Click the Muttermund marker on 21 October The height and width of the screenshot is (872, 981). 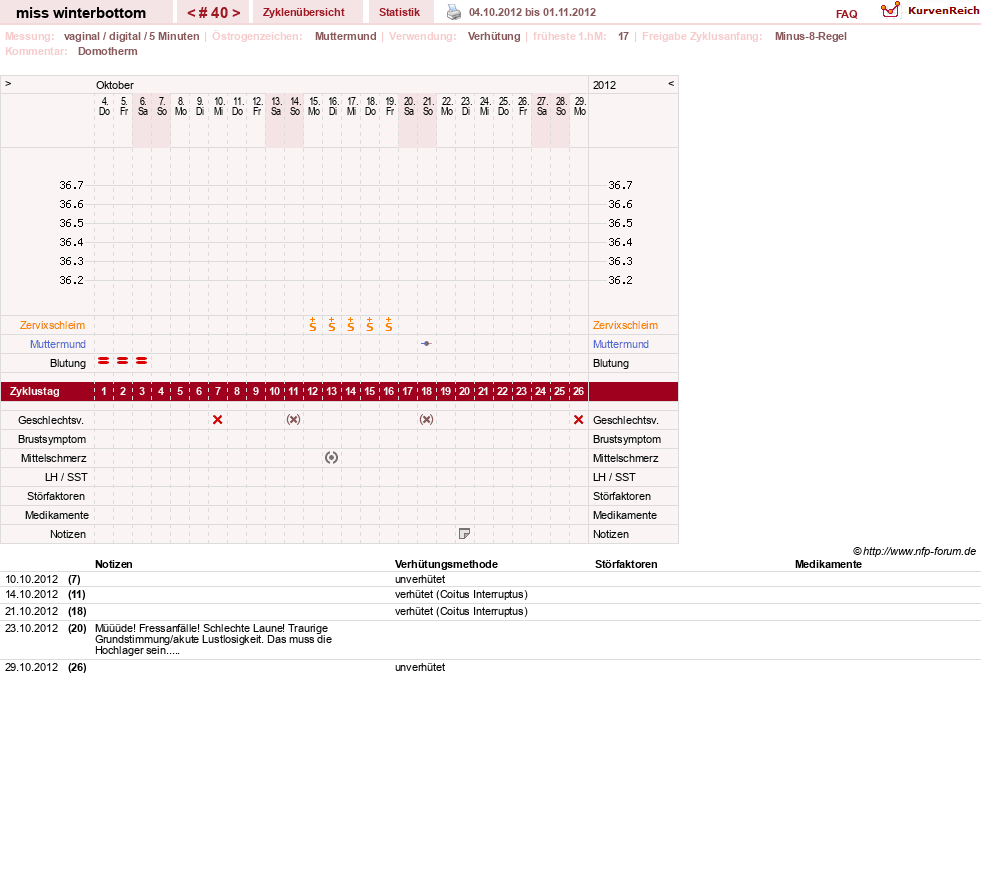click(426, 343)
